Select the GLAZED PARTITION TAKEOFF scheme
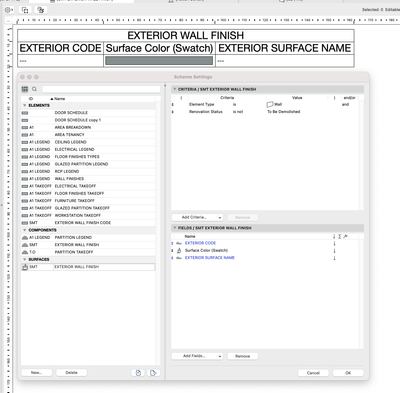The width and height of the screenshot is (400, 393). [88, 208]
